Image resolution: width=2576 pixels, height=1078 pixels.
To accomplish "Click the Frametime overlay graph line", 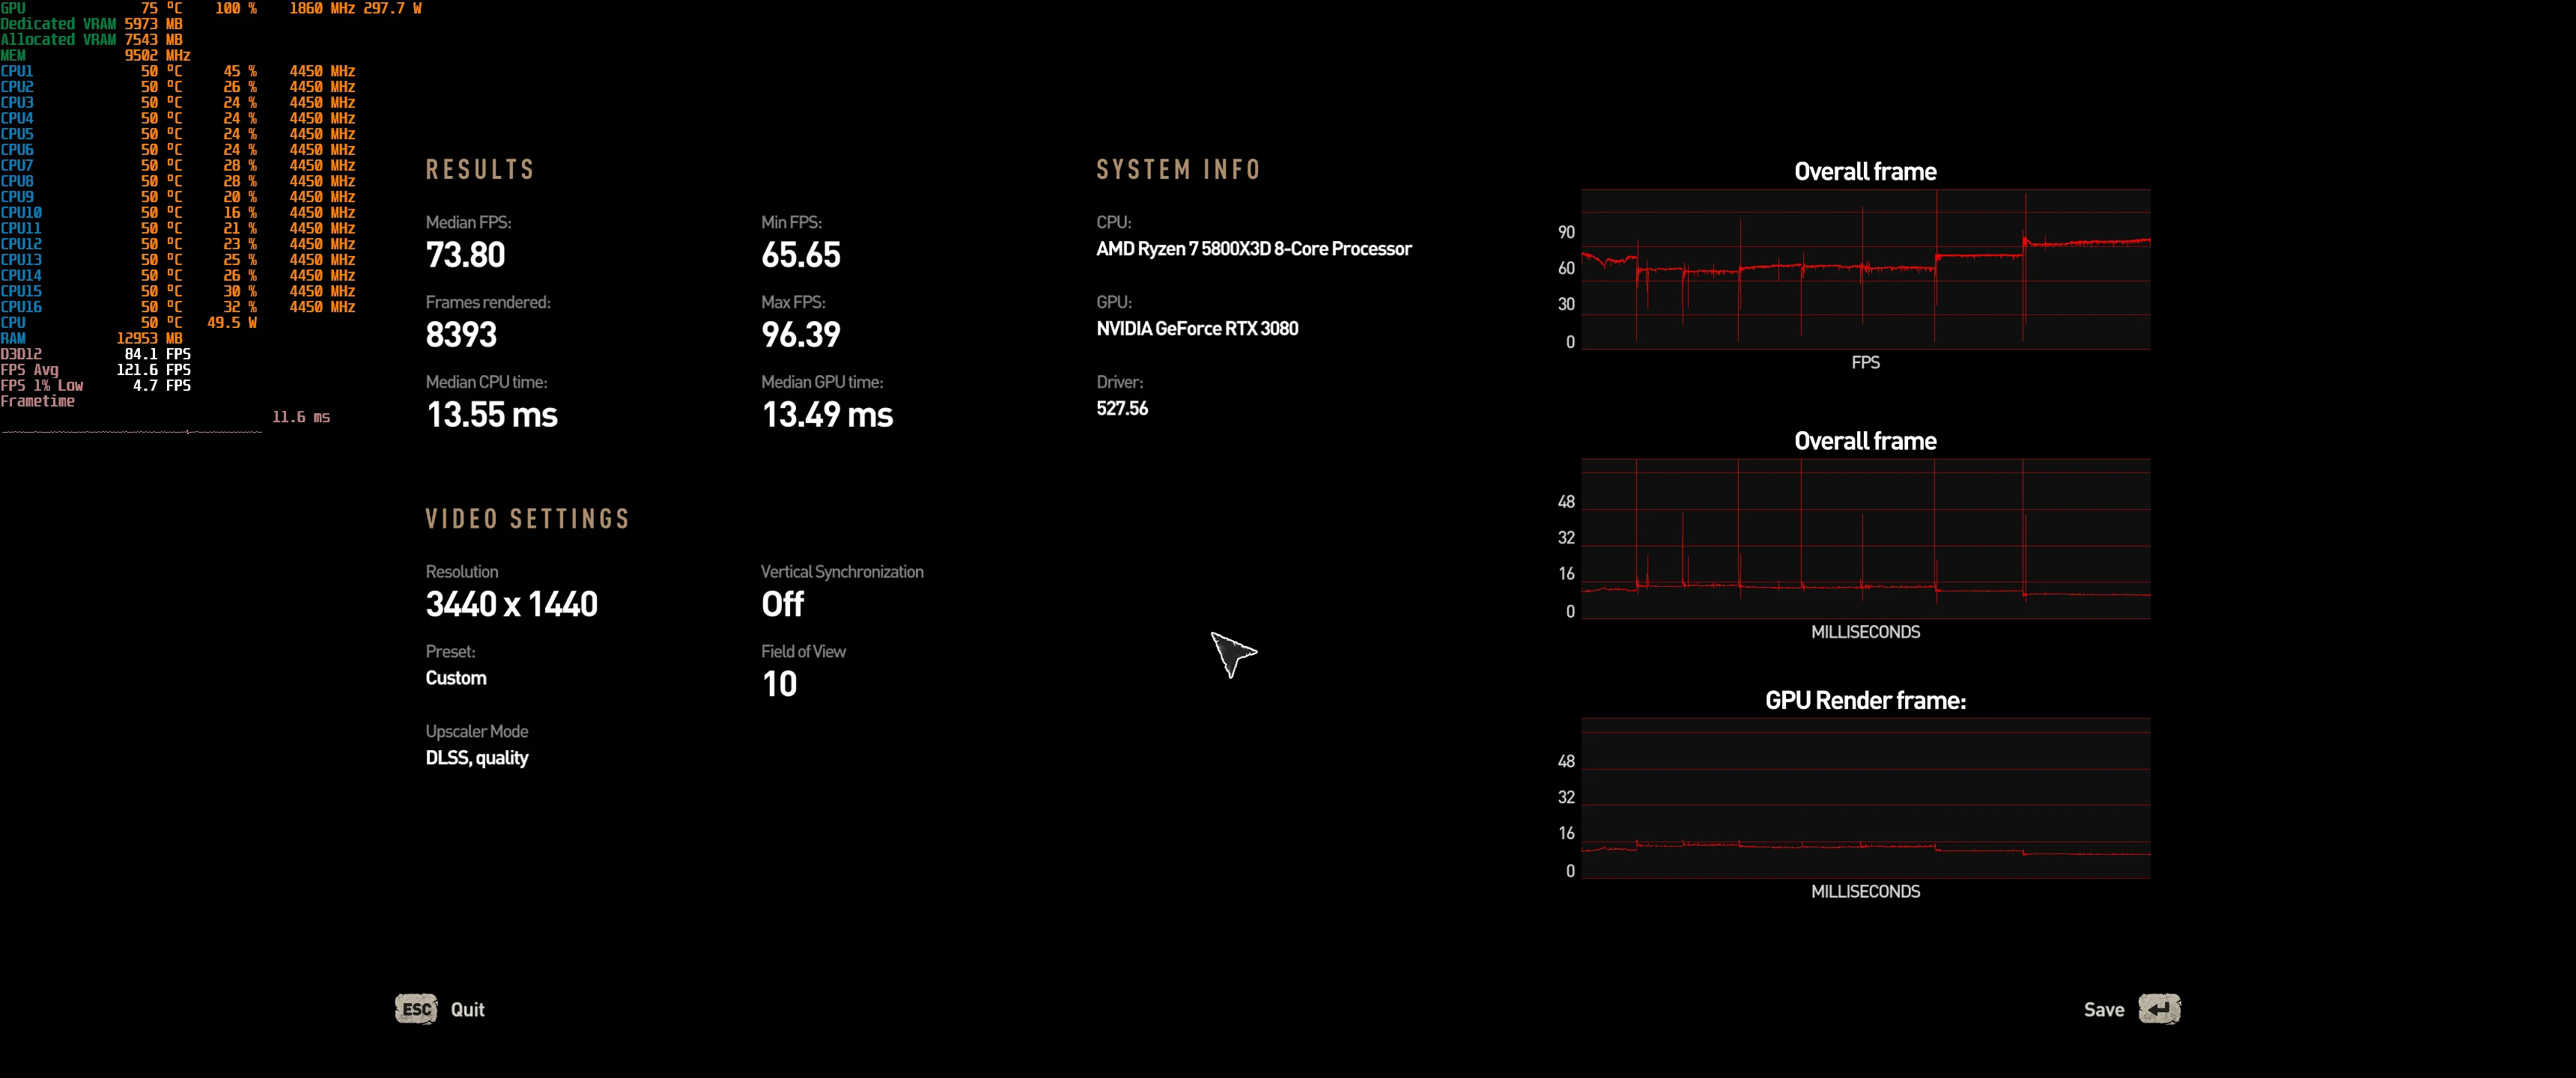I will [x=131, y=432].
